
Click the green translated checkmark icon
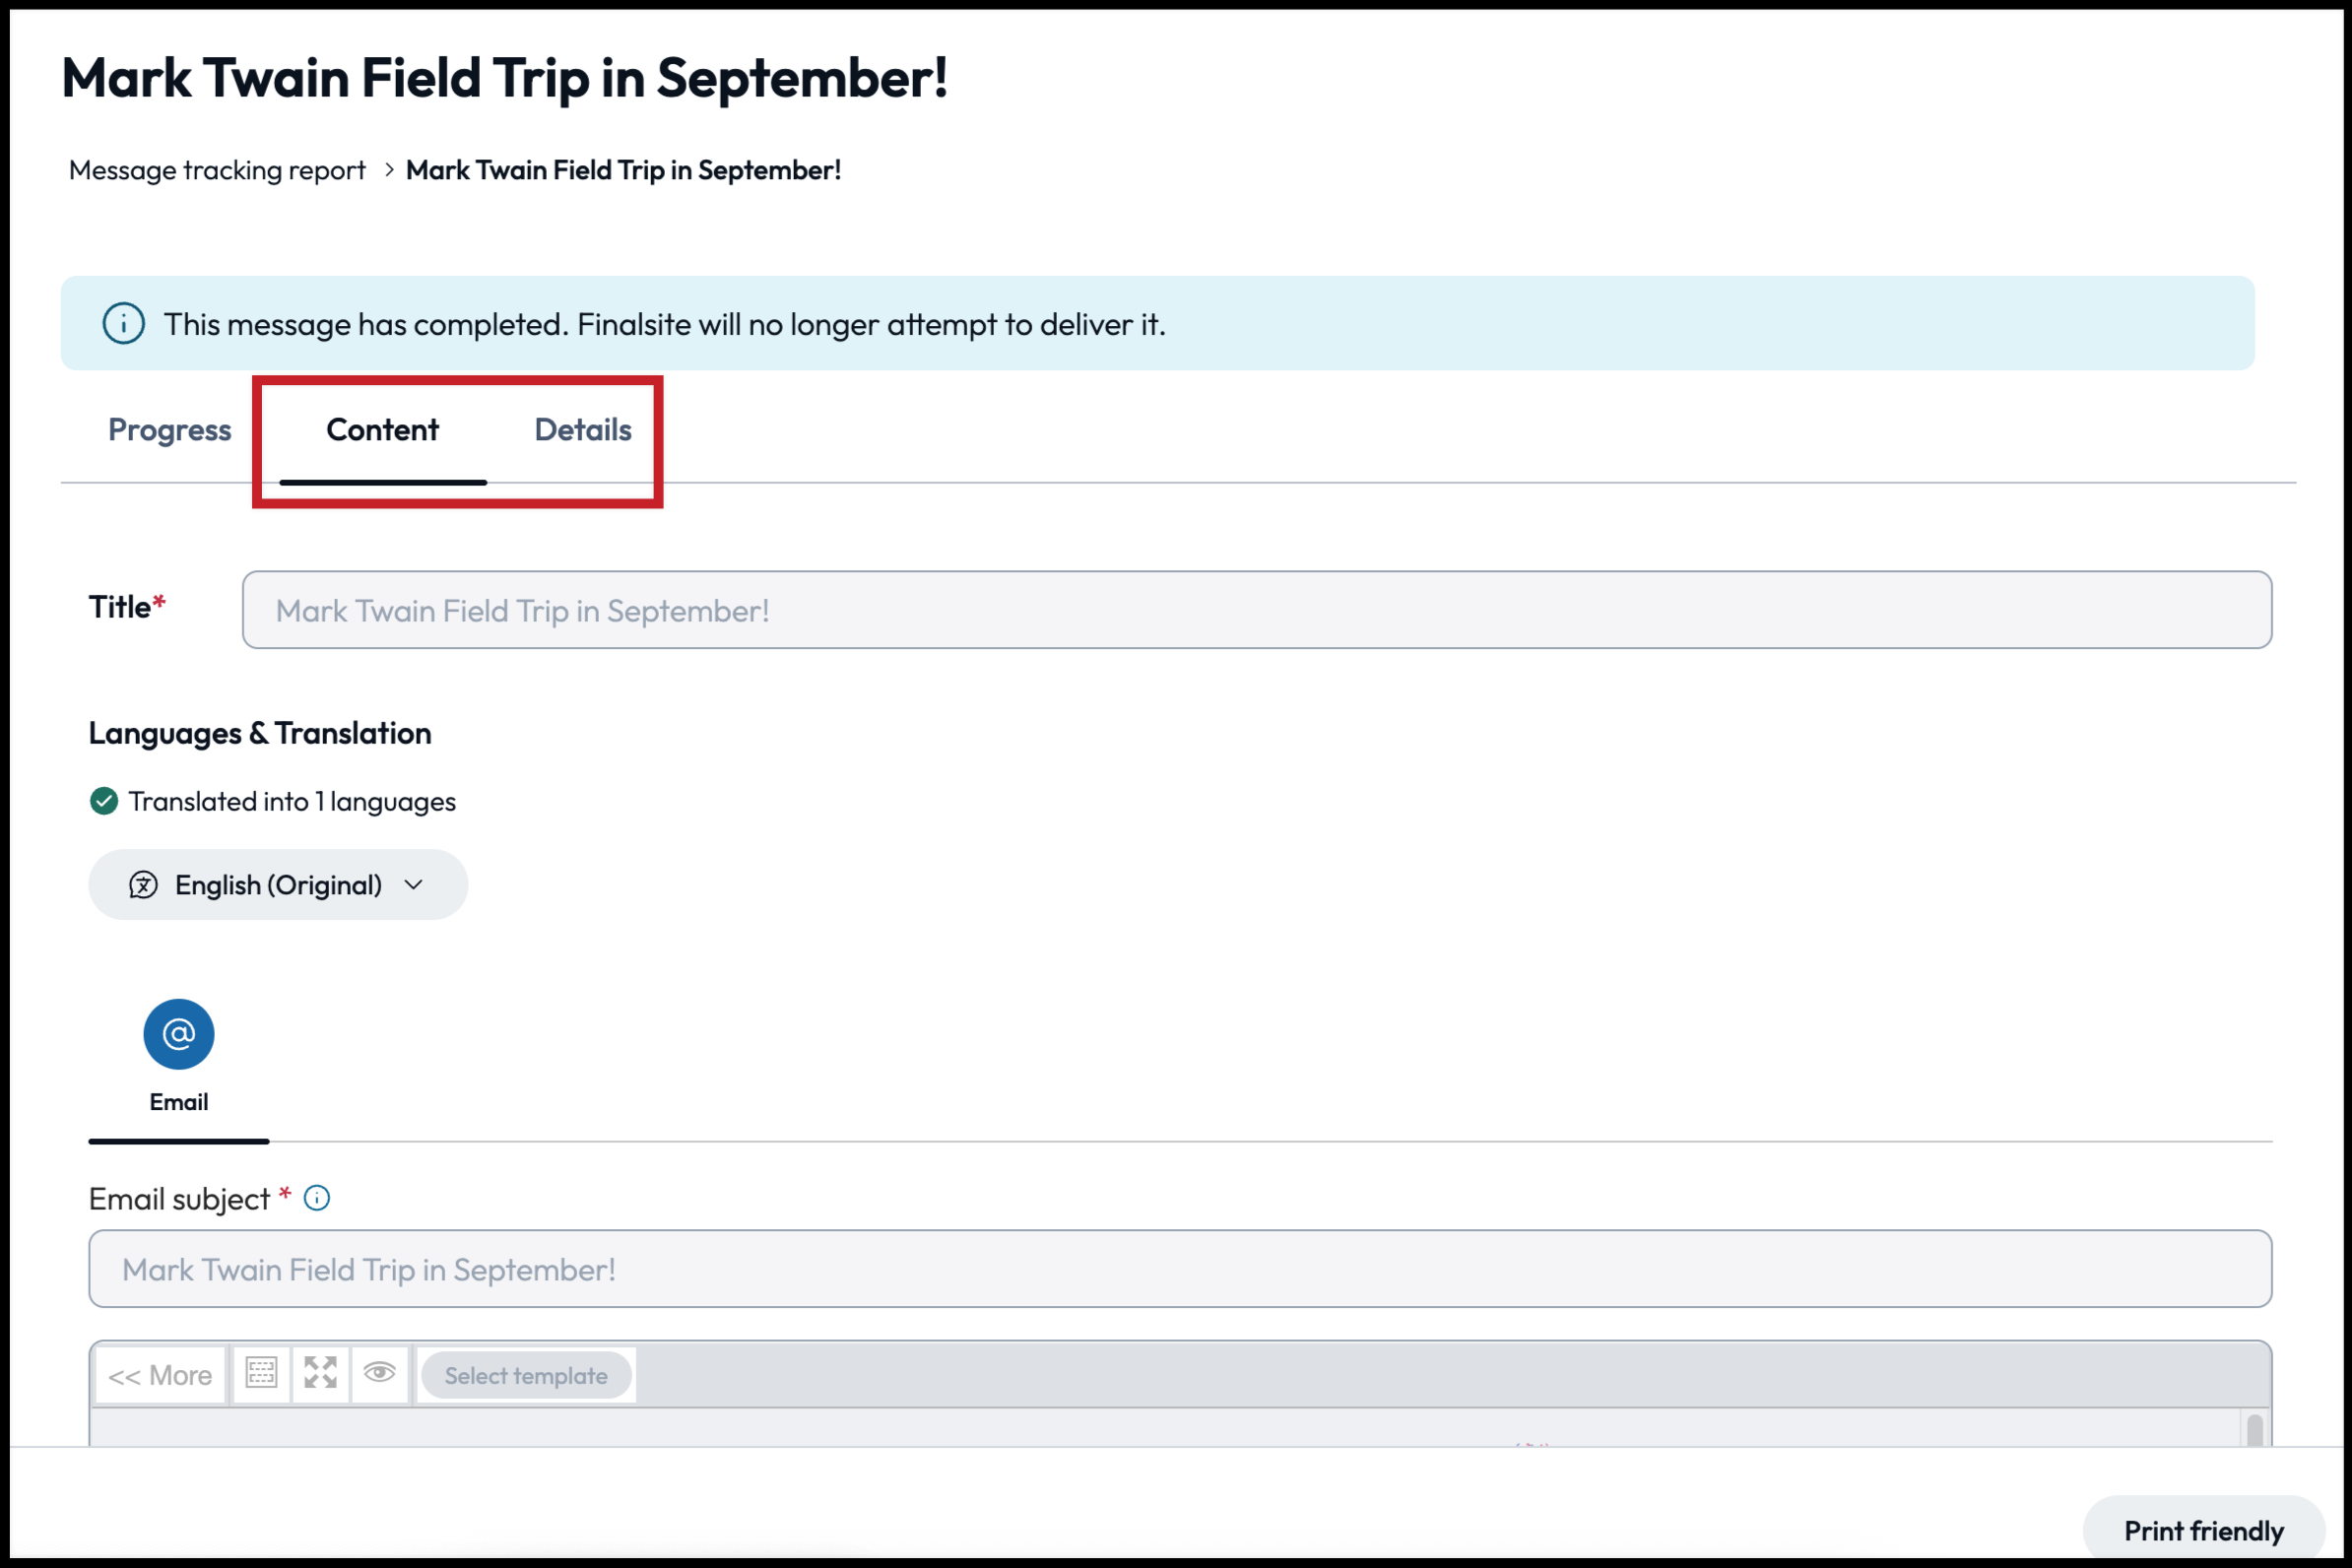pyautogui.click(x=104, y=801)
